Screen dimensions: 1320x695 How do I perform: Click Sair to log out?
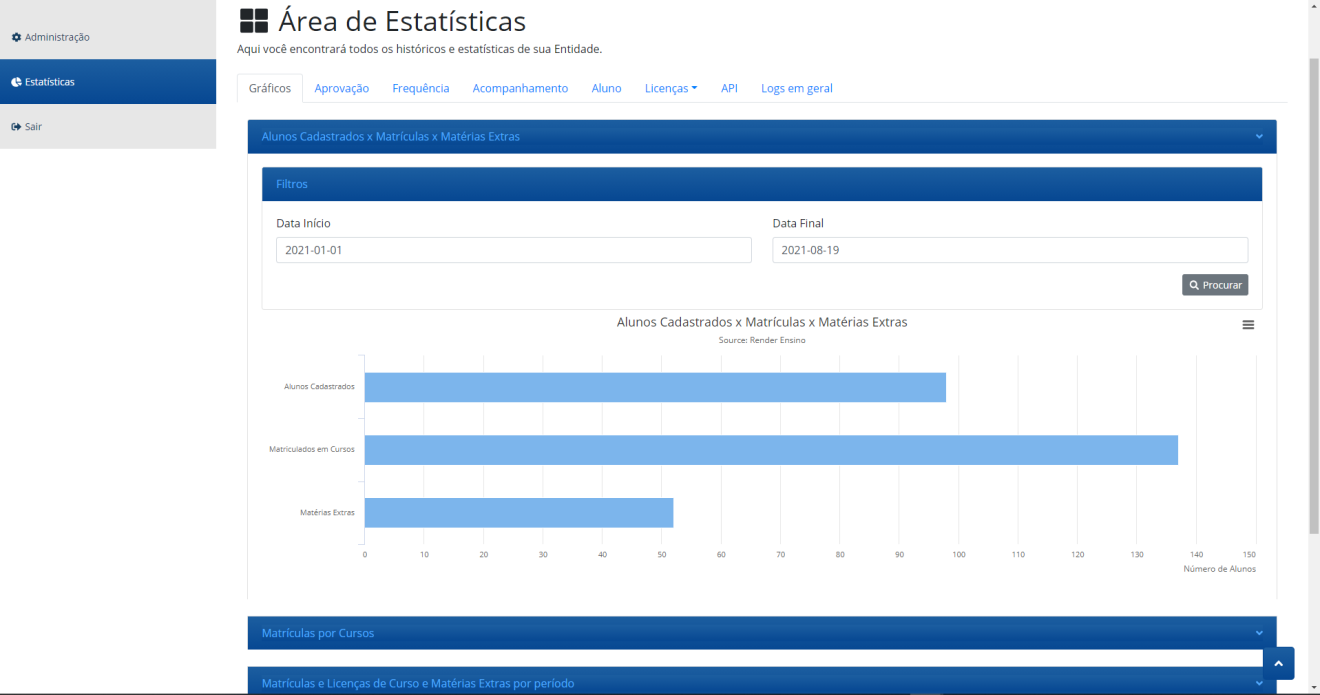click(x=30, y=126)
